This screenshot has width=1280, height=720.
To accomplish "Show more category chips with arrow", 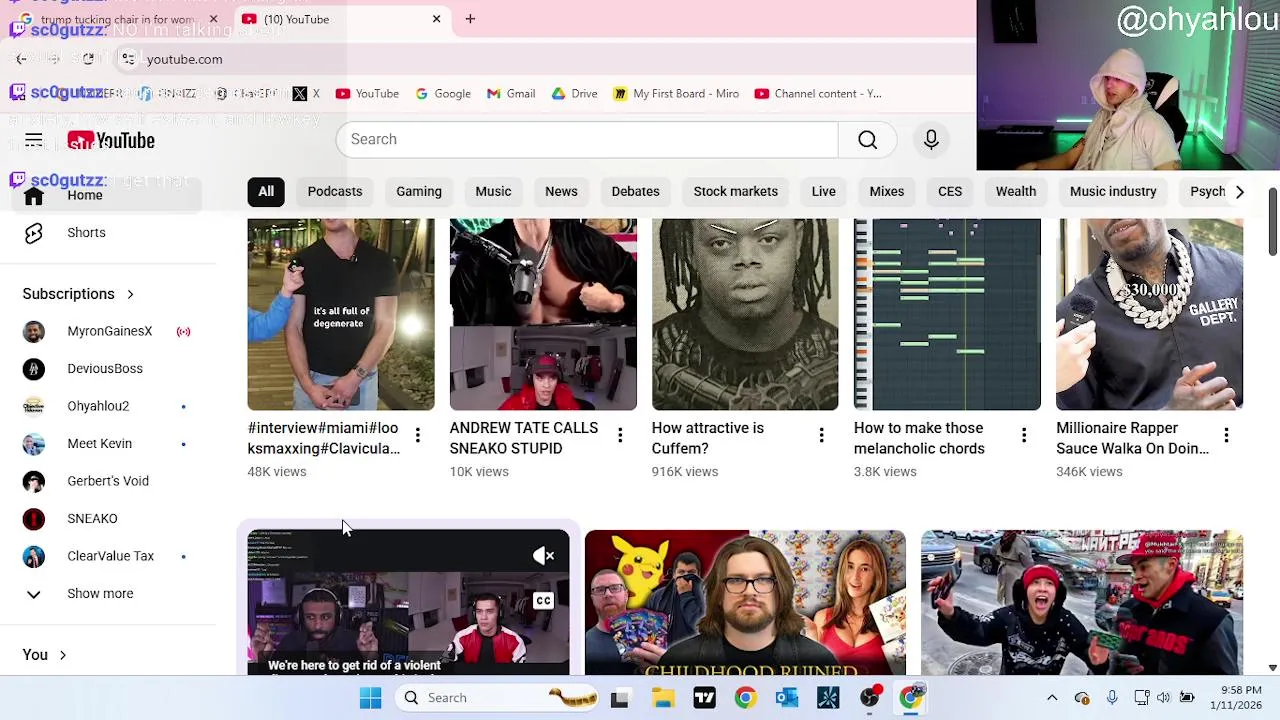I will [1240, 192].
